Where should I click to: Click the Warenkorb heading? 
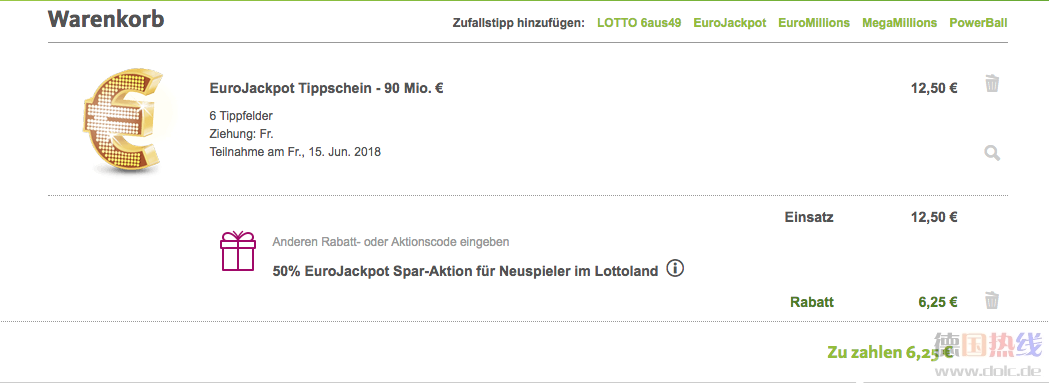(x=106, y=19)
